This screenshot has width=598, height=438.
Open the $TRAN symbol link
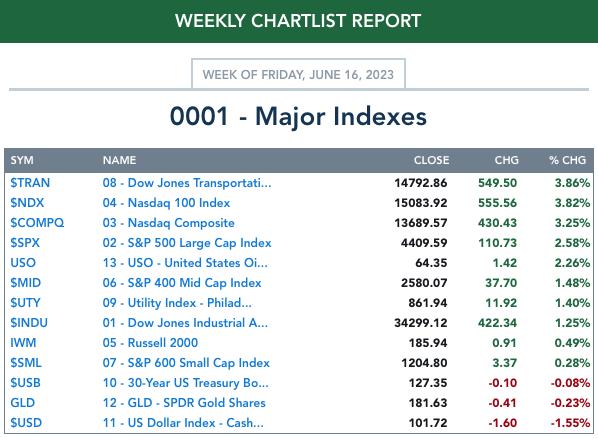click(30, 183)
